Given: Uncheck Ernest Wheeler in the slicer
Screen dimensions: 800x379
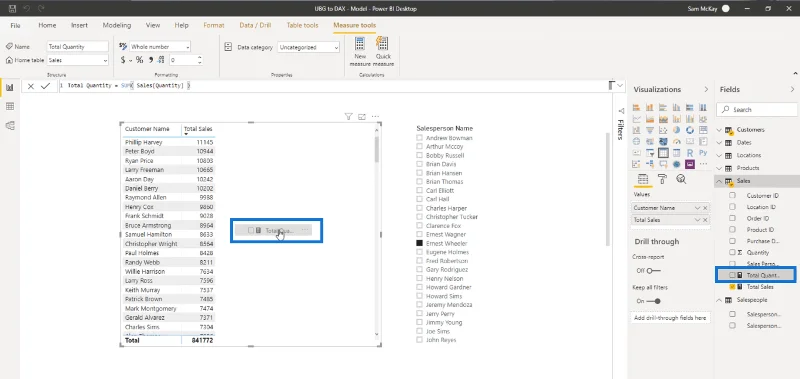Looking at the screenshot, I should 419,243.
